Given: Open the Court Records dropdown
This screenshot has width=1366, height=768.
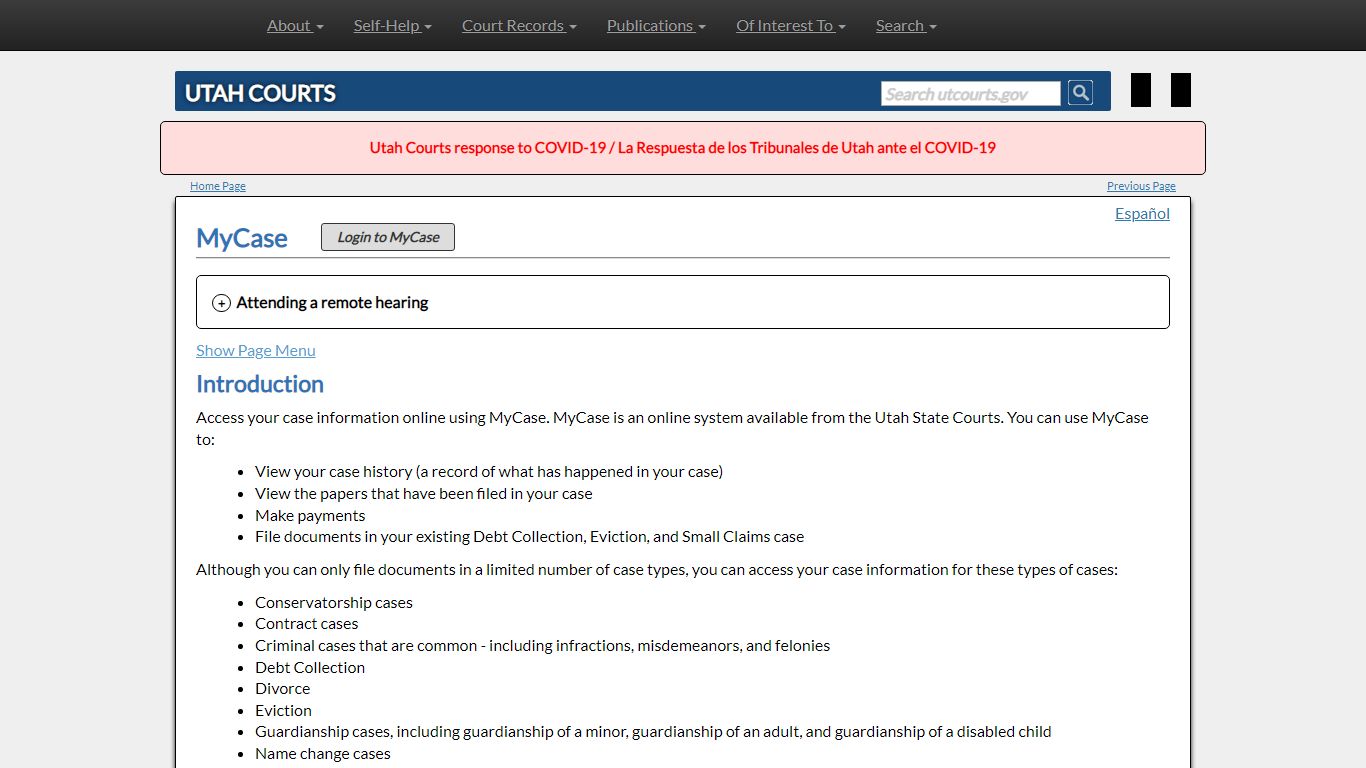Looking at the screenshot, I should 519,26.
